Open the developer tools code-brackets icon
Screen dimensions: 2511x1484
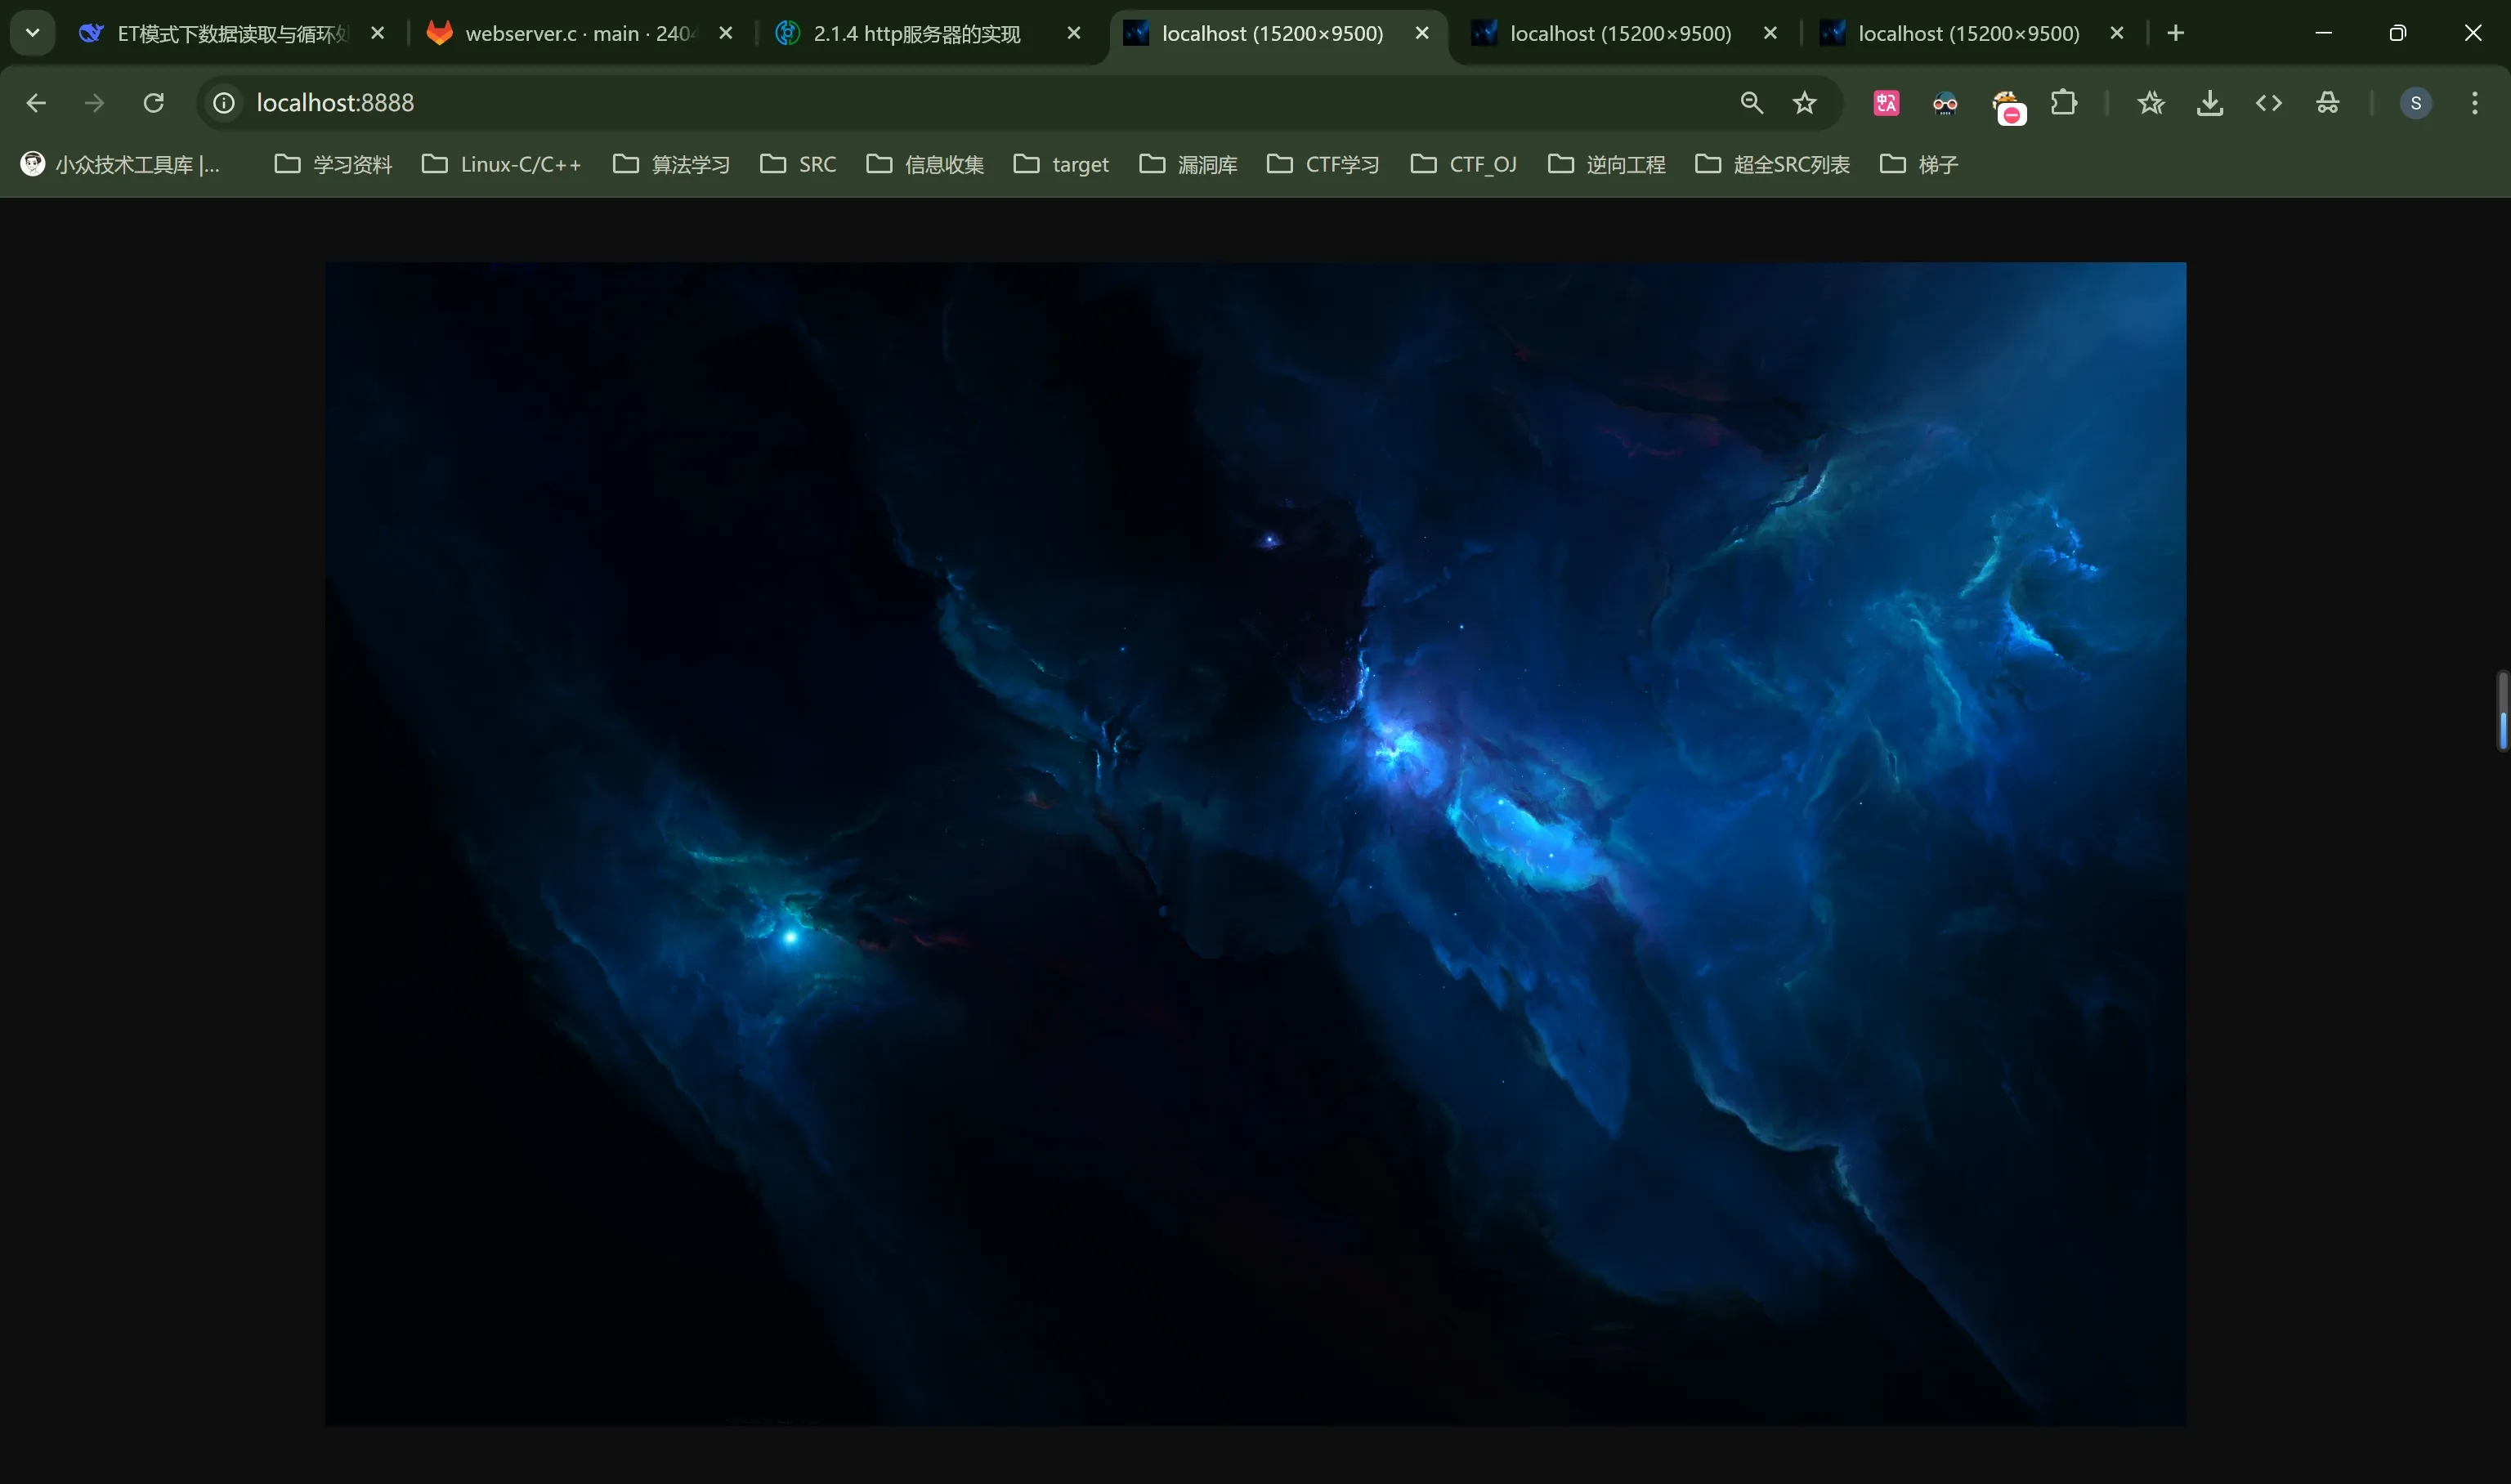coord(2269,103)
